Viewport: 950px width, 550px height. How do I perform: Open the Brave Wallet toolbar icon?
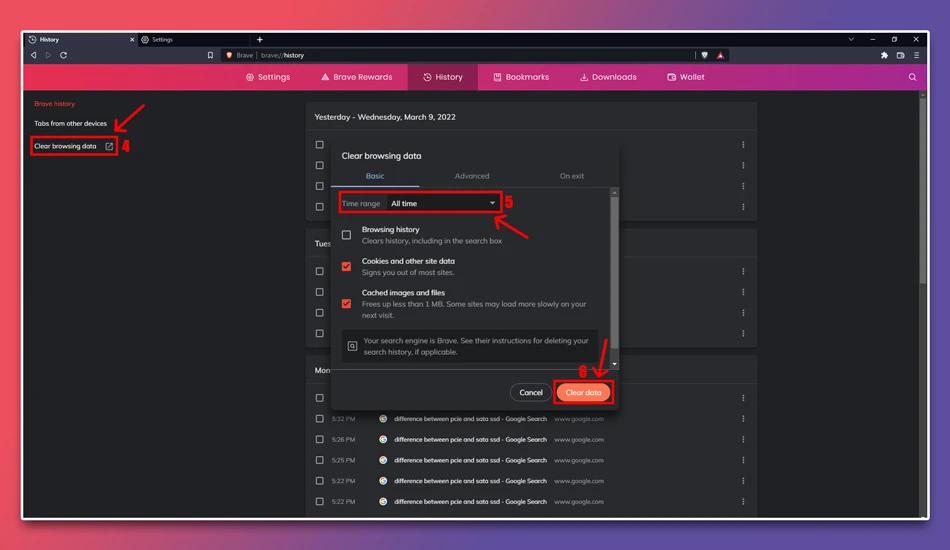(900, 55)
